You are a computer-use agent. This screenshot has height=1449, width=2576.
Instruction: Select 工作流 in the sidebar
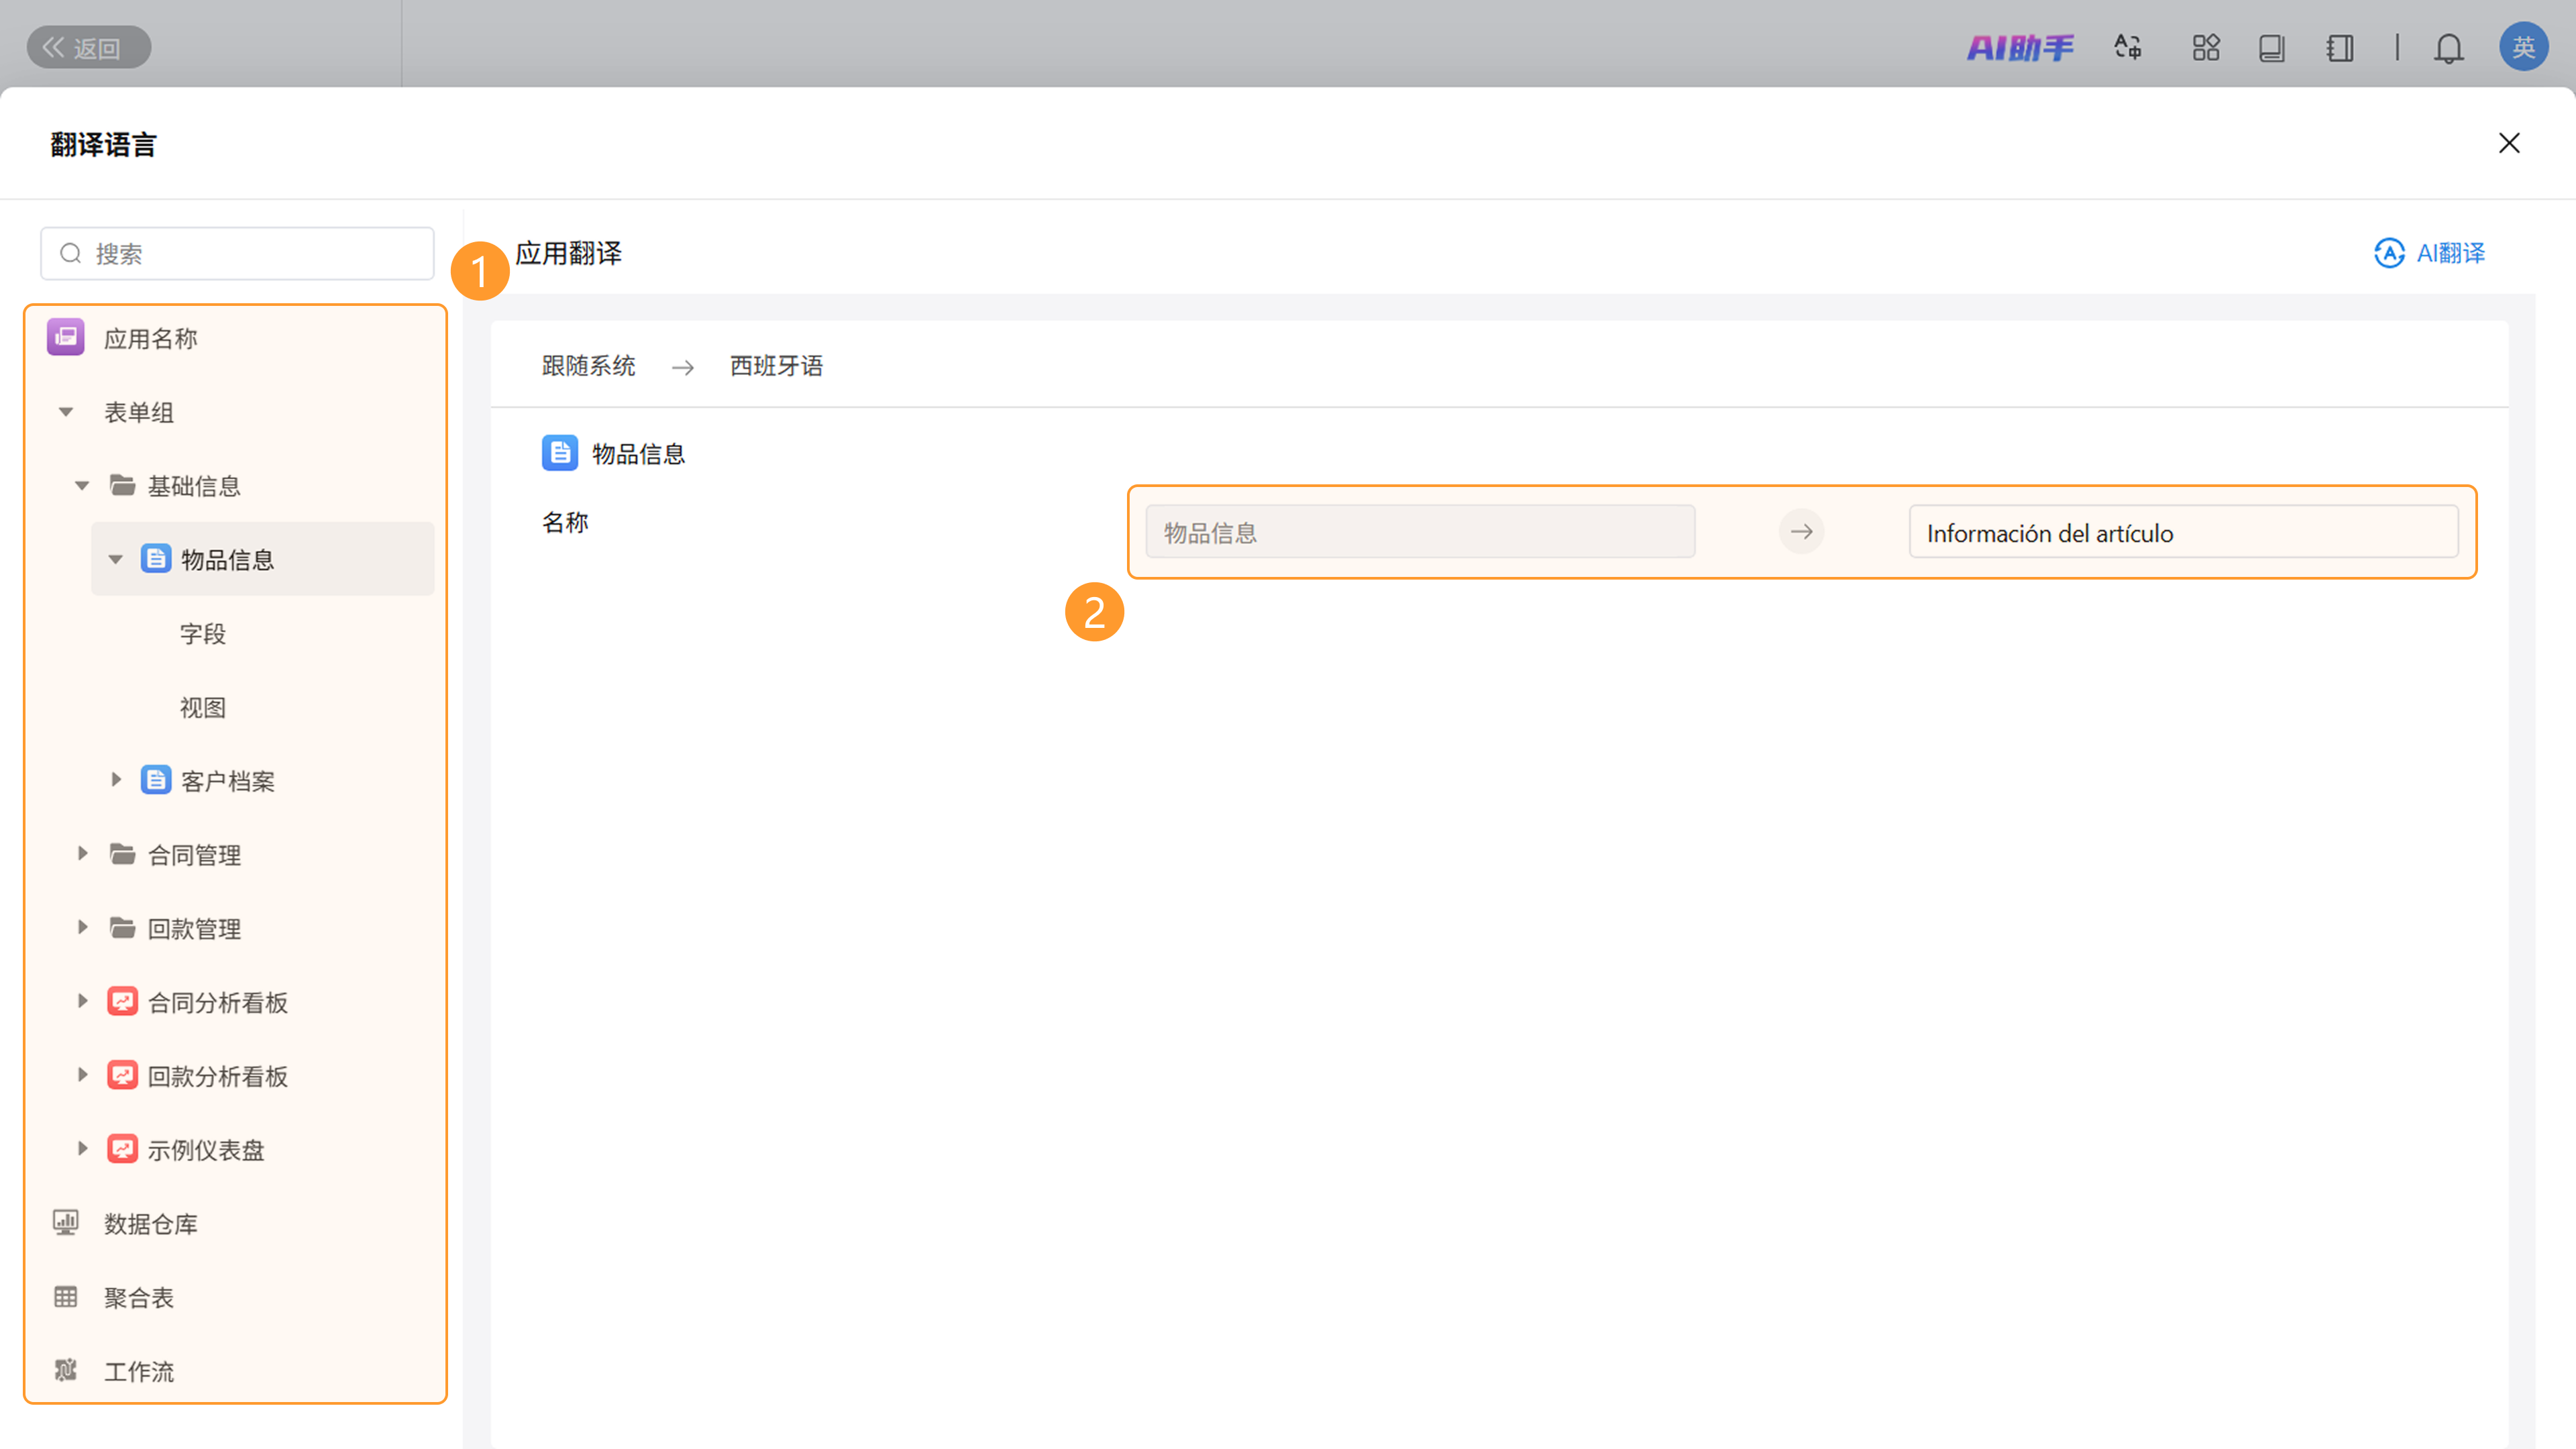point(139,1371)
